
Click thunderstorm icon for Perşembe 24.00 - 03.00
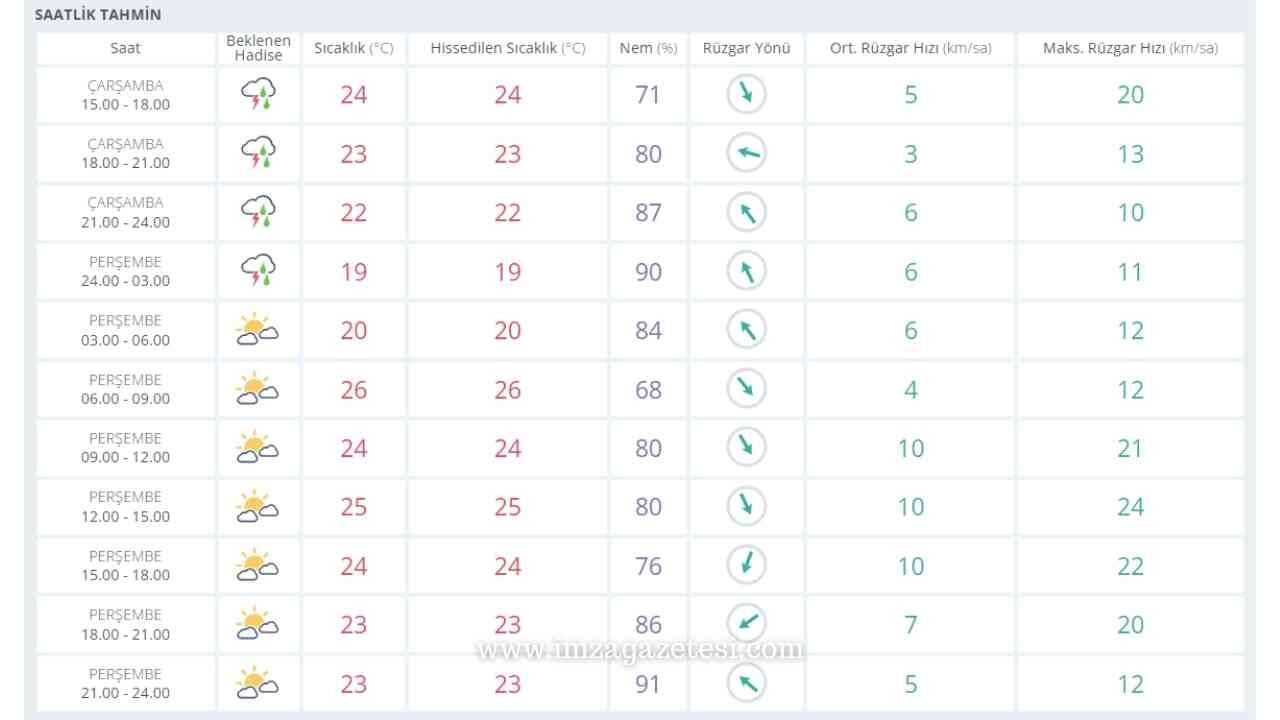point(258,271)
